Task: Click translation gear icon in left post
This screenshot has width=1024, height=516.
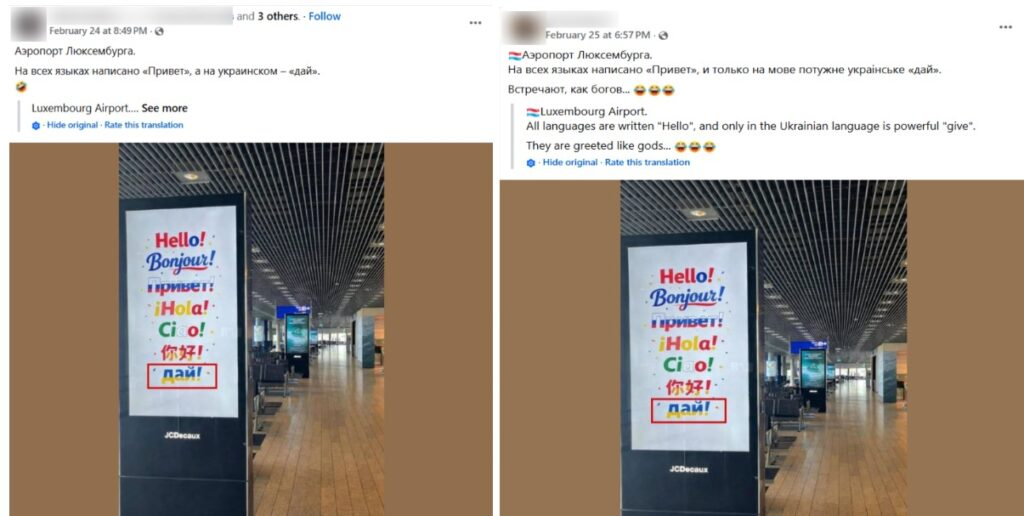Action: [36, 125]
